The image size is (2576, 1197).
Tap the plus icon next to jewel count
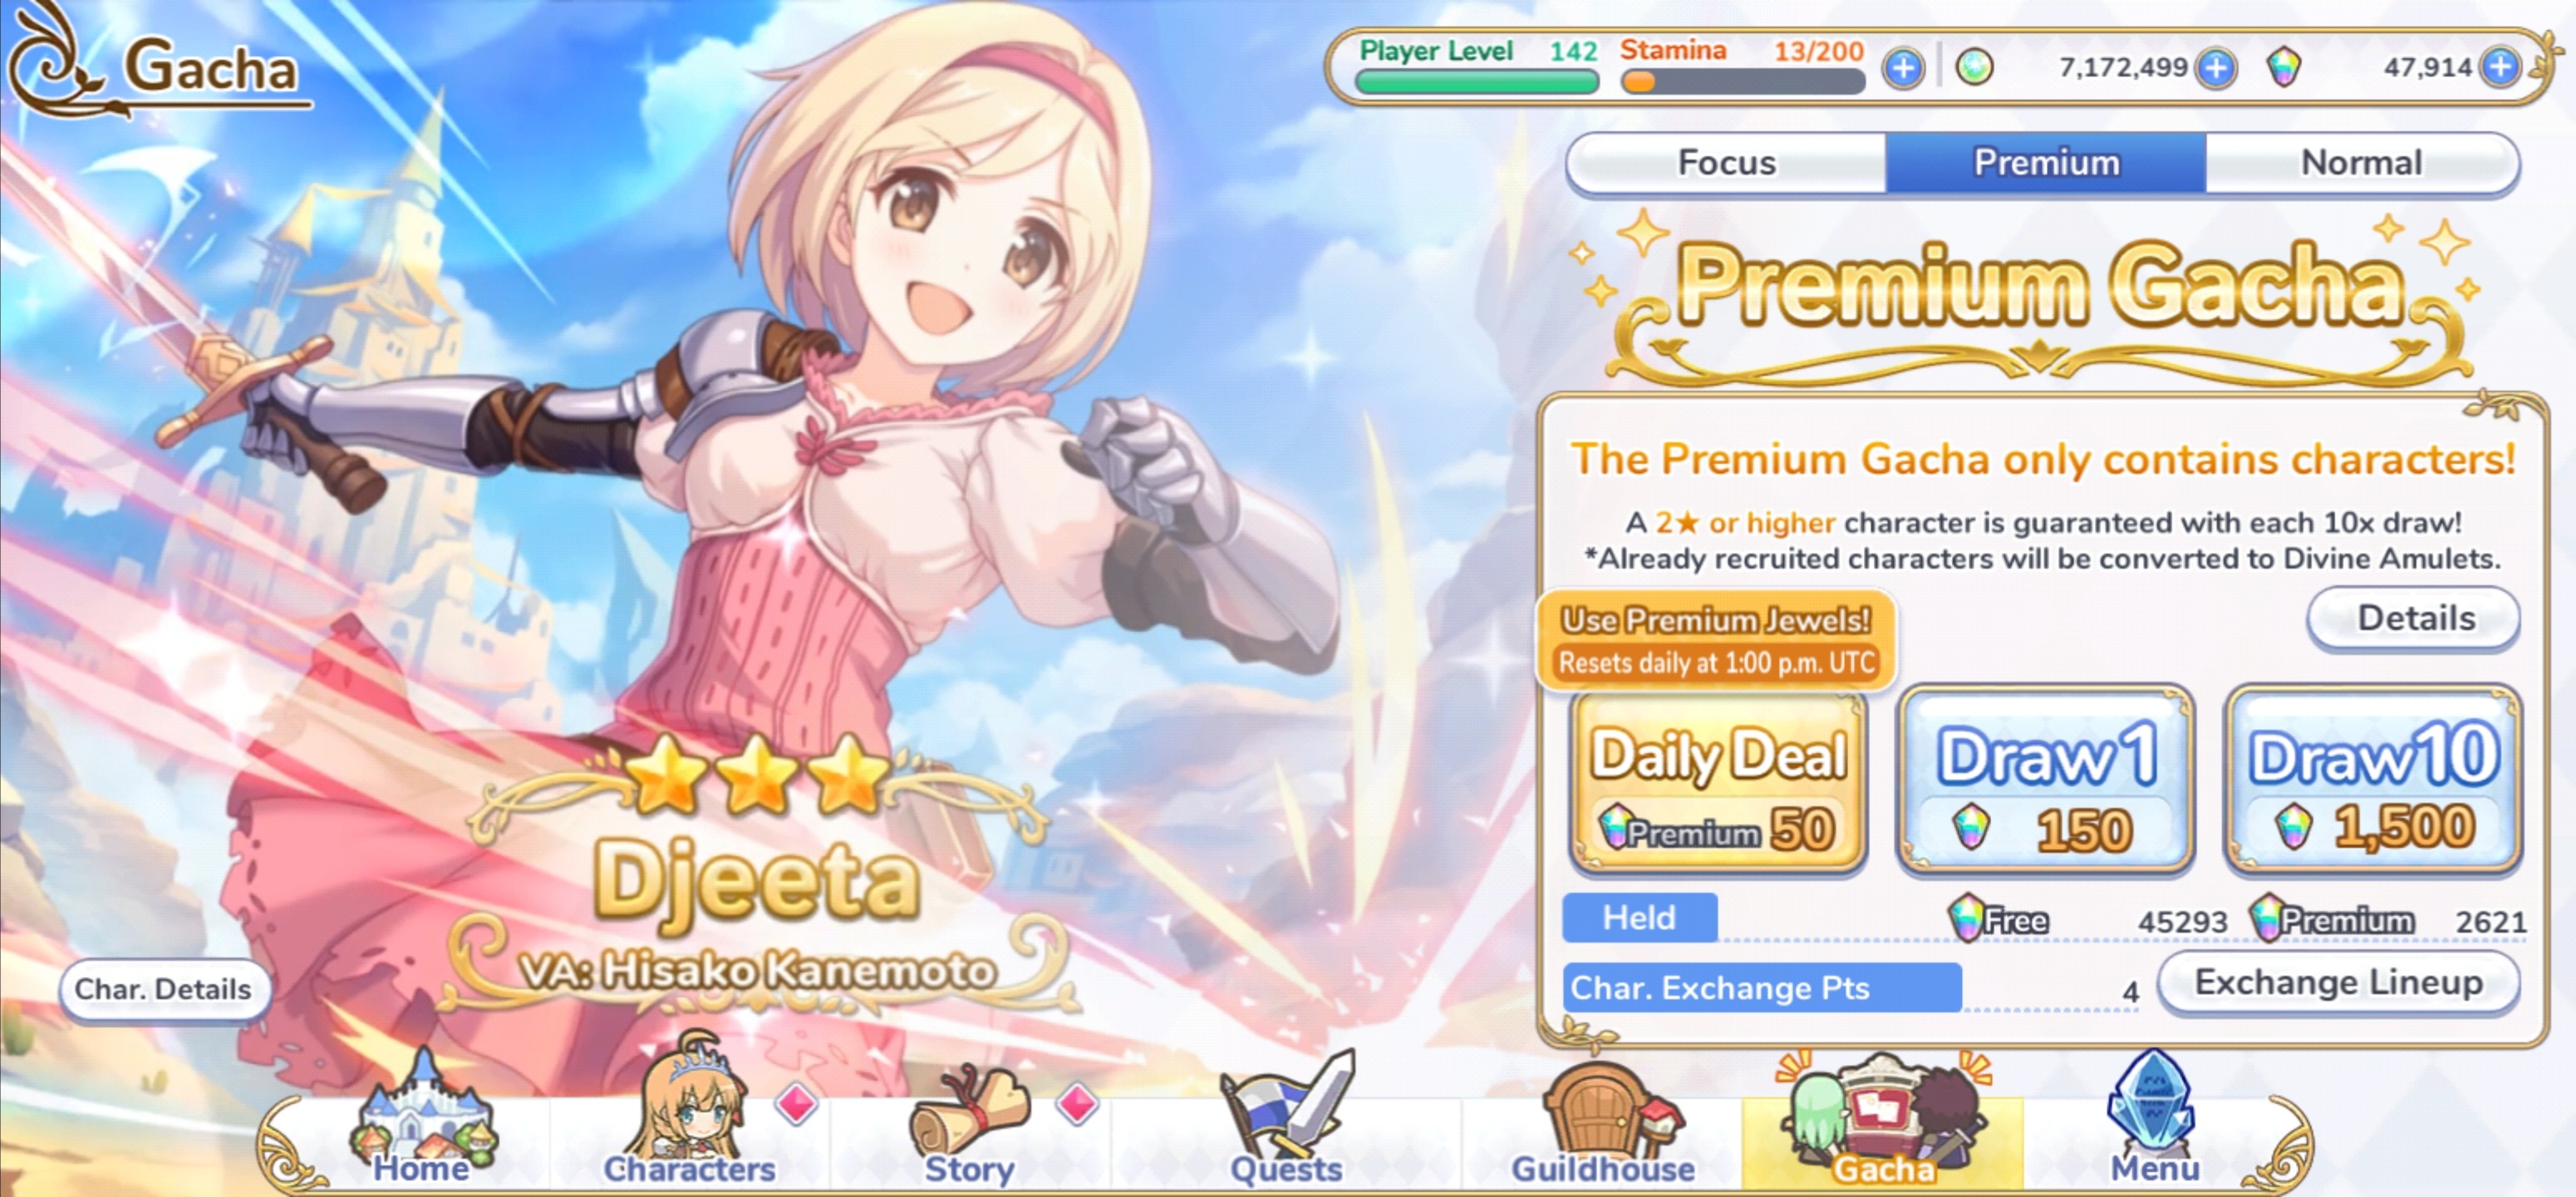pyautogui.click(x=2501, y=67)
